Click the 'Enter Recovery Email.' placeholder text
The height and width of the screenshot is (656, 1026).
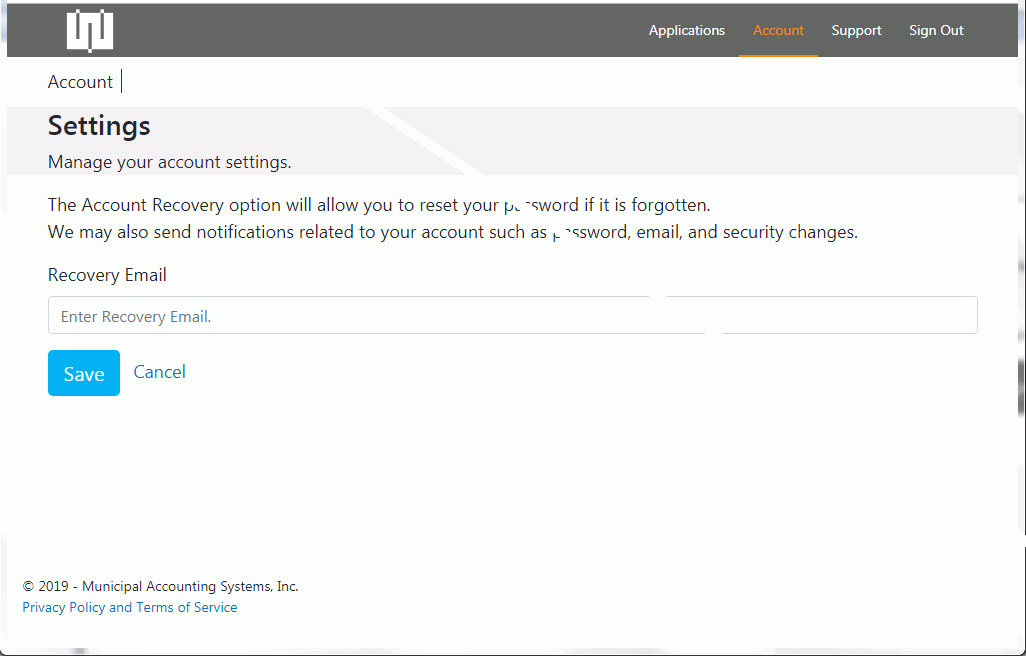point(136,317)
